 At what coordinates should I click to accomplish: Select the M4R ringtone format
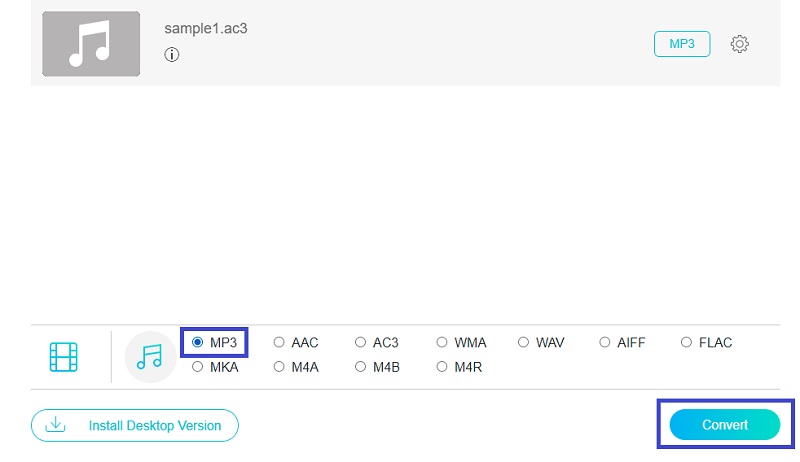pyautogui.click(x=442, y=367)
